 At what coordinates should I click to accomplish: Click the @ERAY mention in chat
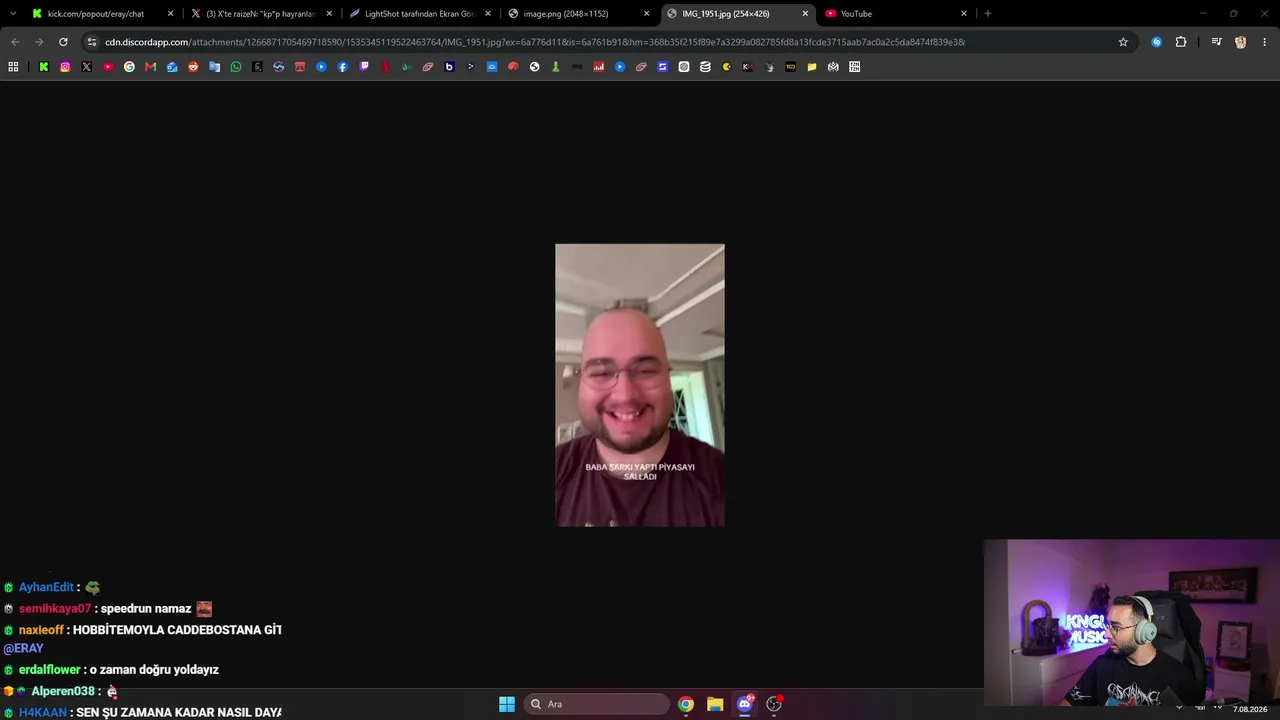23,649
